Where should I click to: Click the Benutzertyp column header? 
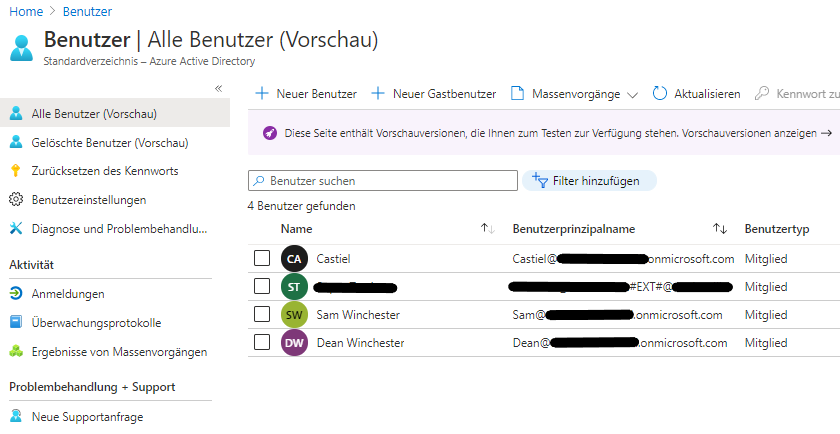click(x=777, y=229)
